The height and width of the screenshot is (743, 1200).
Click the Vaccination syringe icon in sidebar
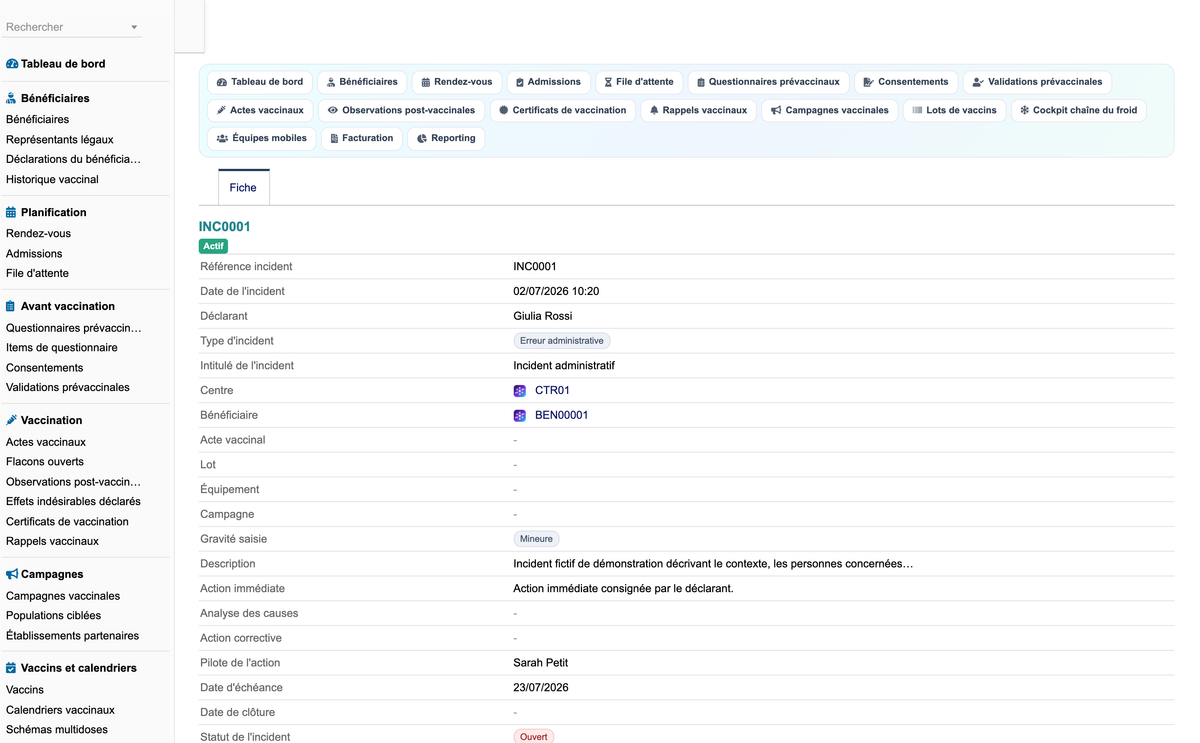[x=12, y=420]
